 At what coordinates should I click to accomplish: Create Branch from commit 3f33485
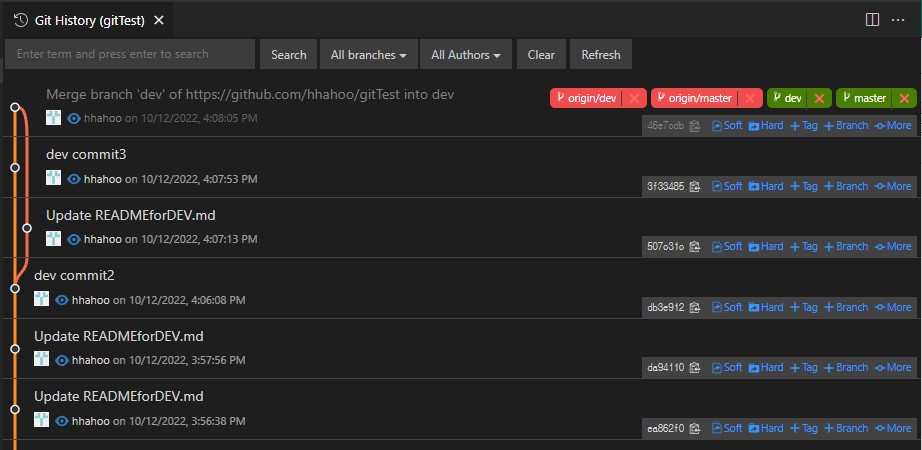pos(846,186)
